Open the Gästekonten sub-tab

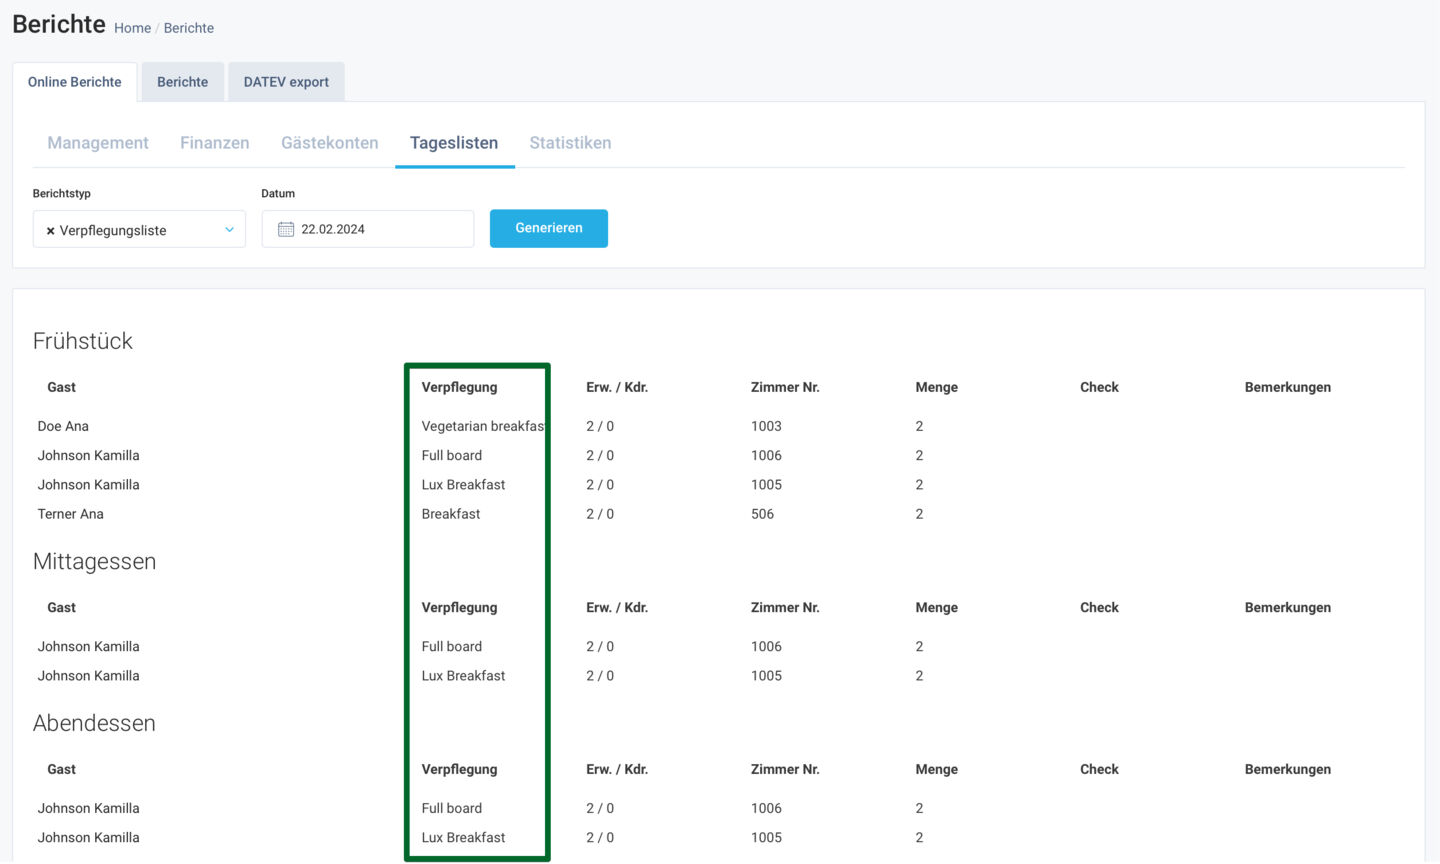pos(330,143)
